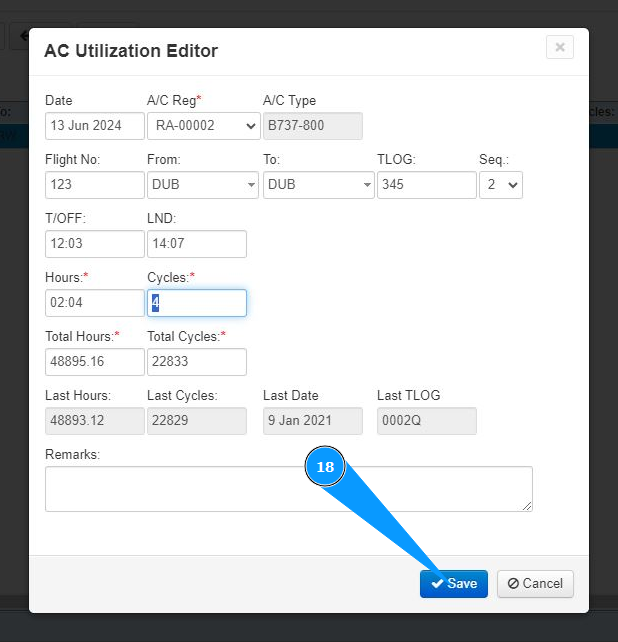Open the Seq. dropdown
This screenshot has width=618, height=642.
(x=500, y=185)
